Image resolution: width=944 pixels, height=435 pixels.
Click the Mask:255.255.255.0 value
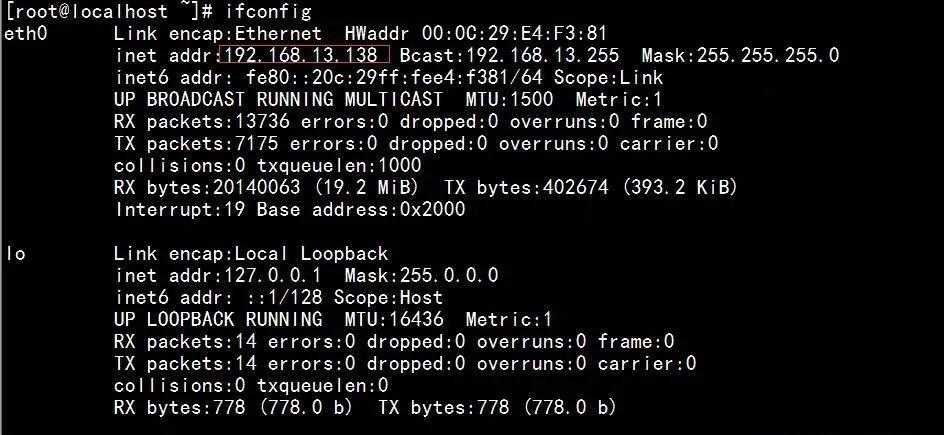pyautogui.click(x=740, y=55)
